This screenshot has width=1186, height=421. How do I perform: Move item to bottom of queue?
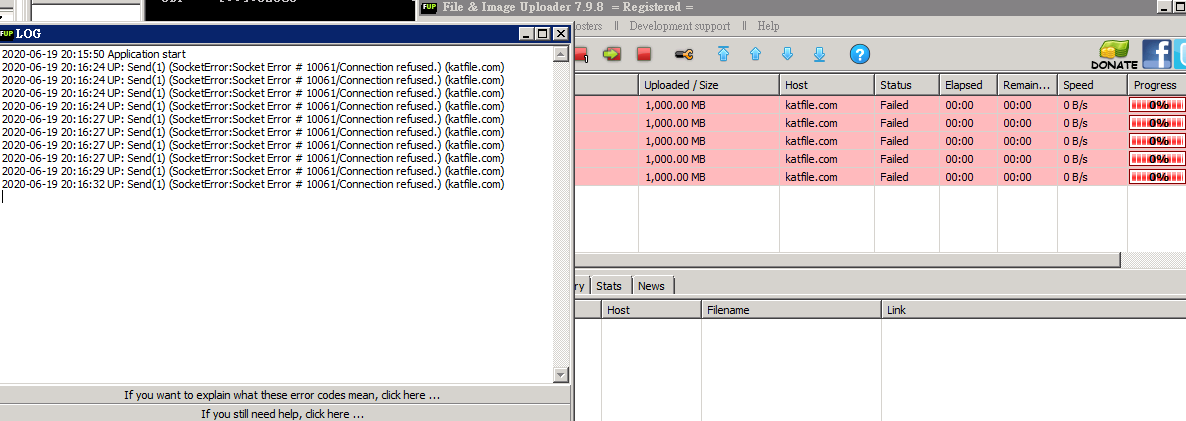pyautogui.click(x=819, y=54)
